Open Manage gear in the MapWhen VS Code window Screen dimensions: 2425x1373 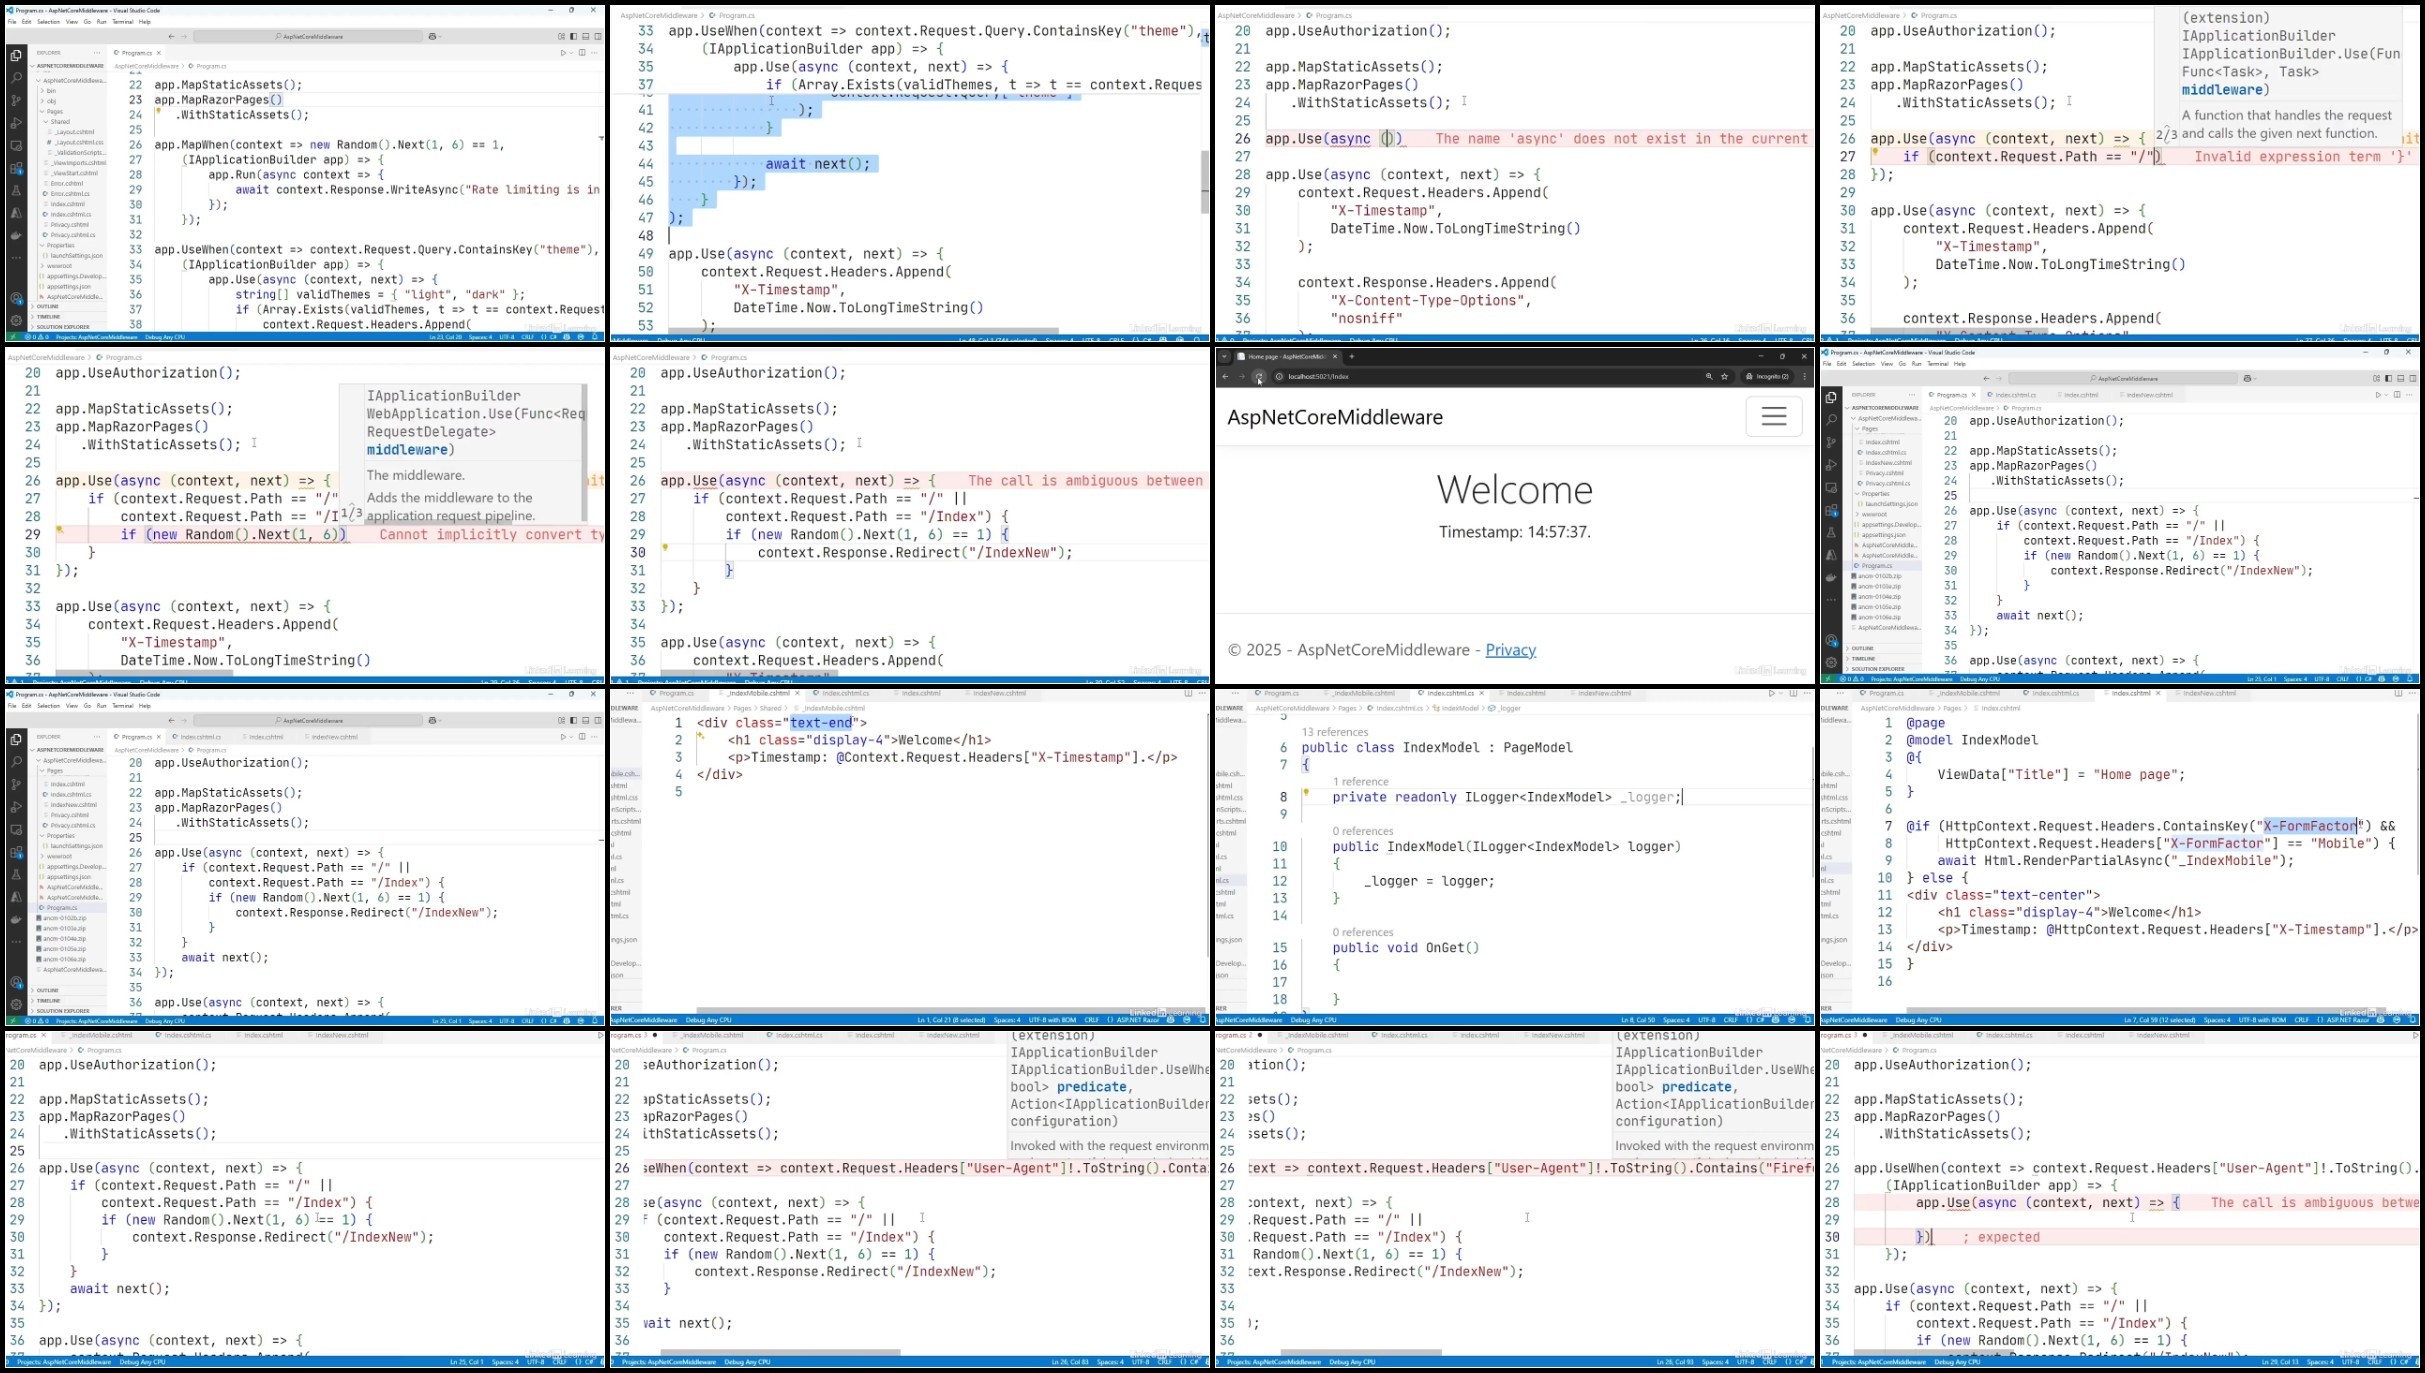point(16,320)
